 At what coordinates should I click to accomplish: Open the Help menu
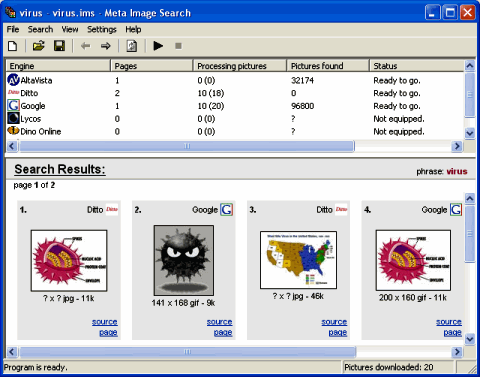click(x=133, y=29)
